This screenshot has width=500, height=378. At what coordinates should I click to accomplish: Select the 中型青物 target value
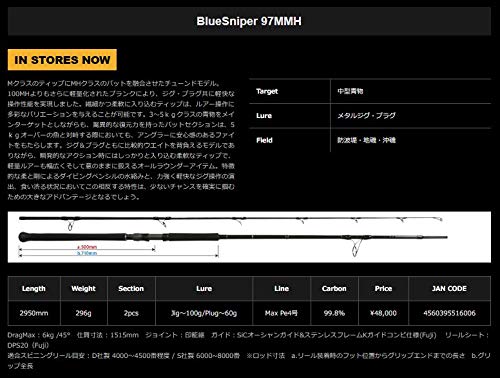pyautogui.click(x=350, y=91)
